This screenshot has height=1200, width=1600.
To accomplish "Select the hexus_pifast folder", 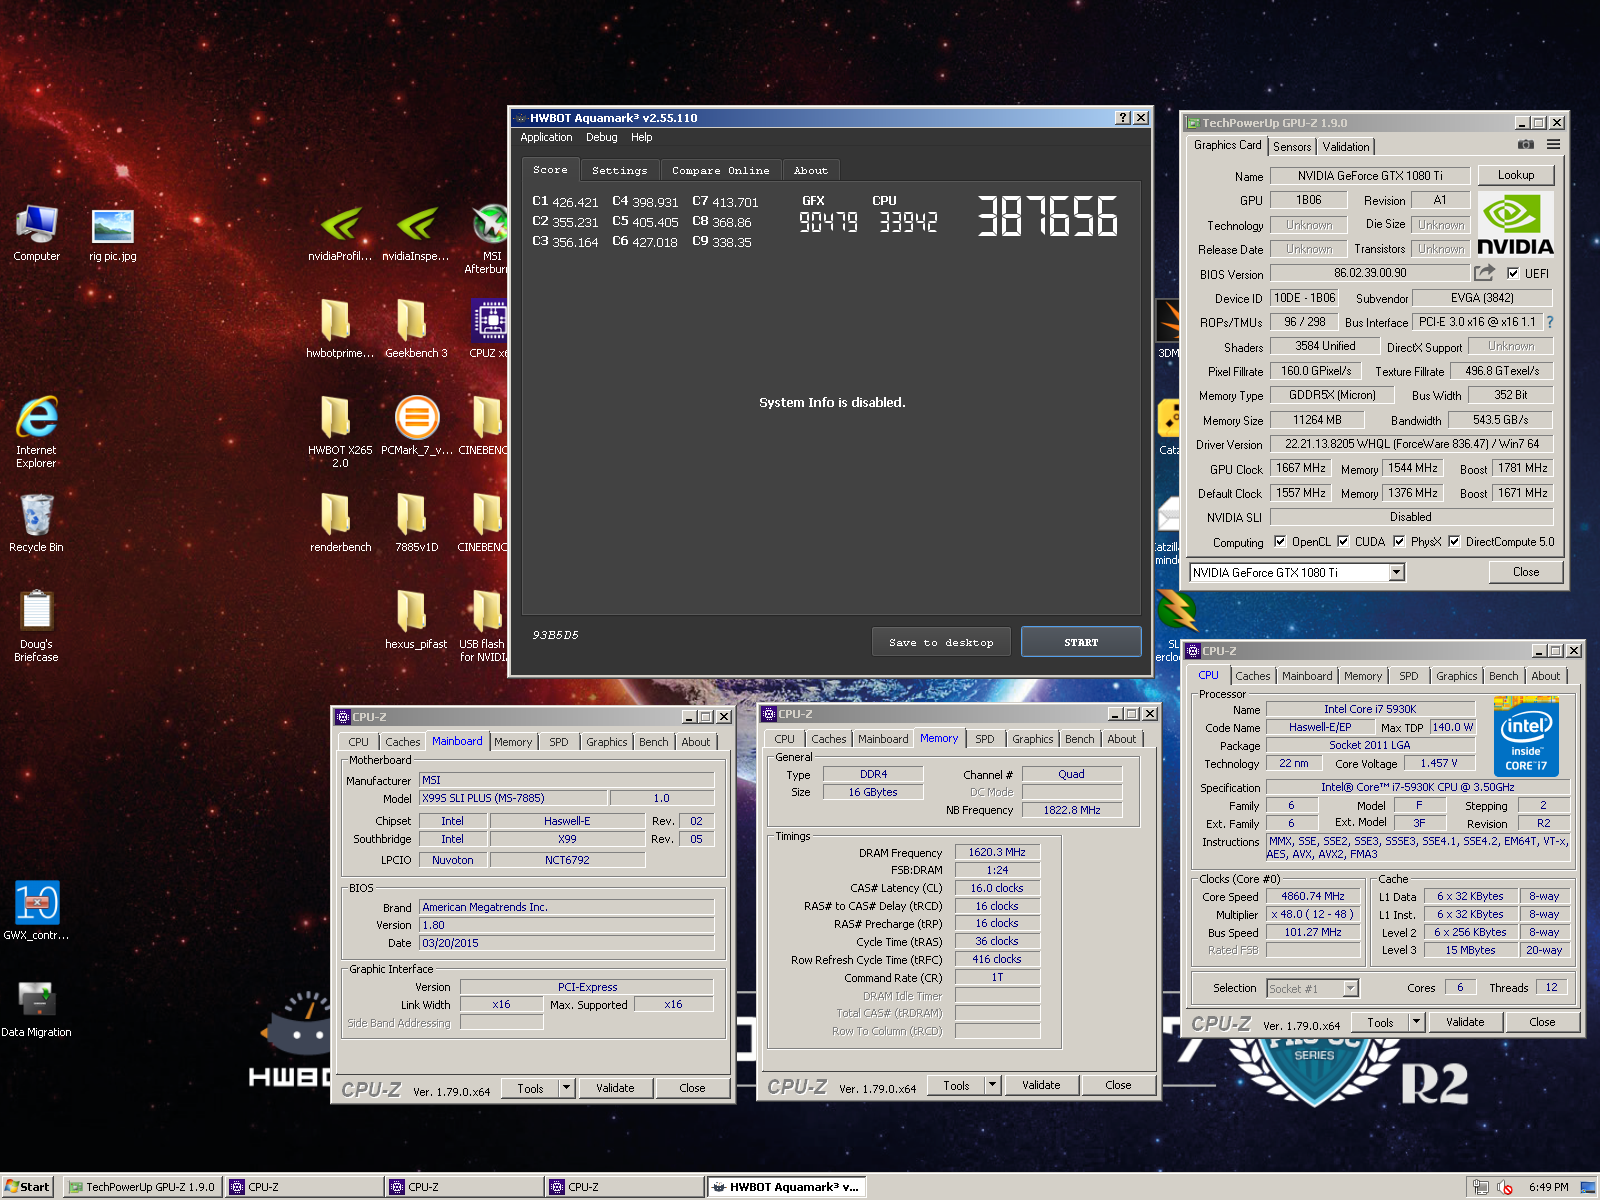I will tap(416, 620).
